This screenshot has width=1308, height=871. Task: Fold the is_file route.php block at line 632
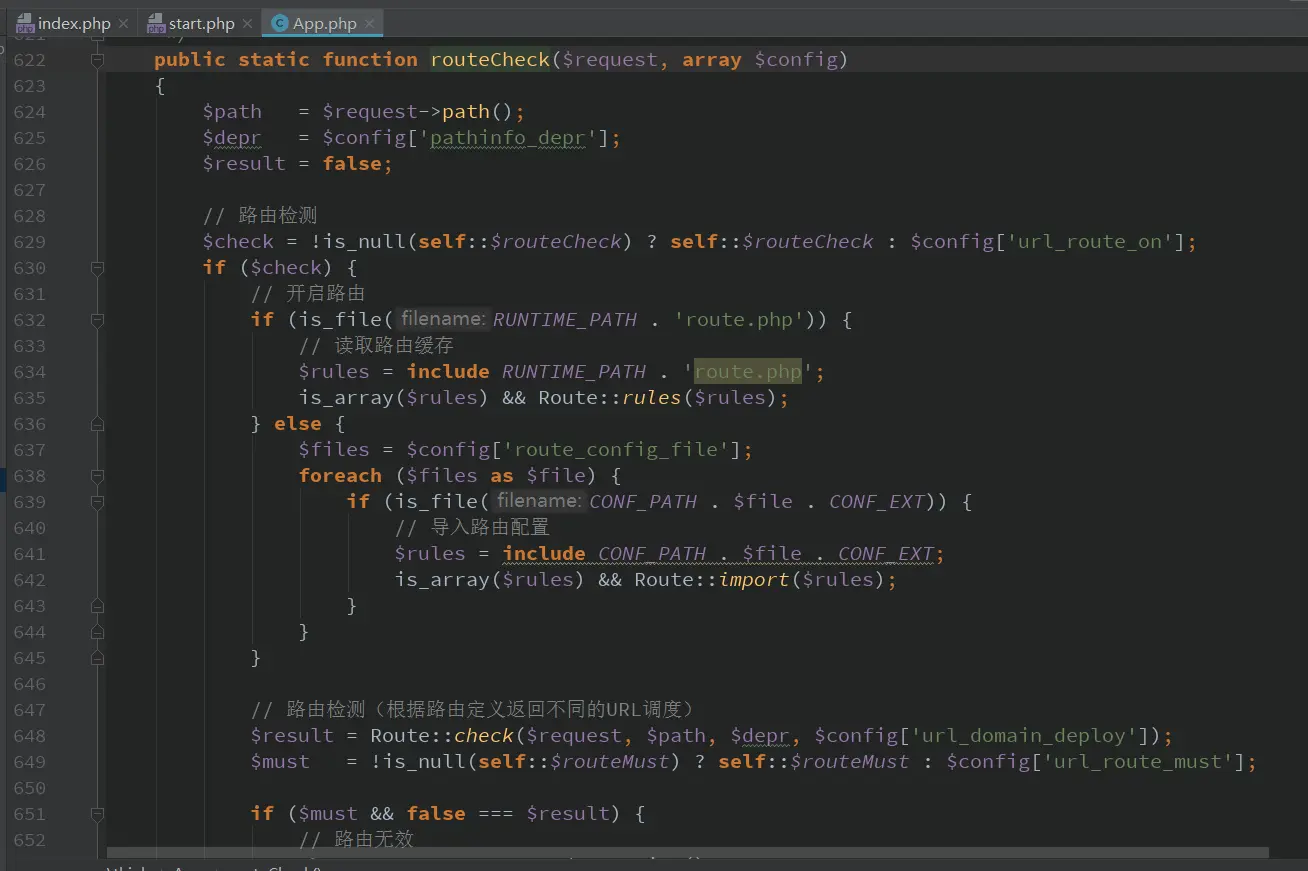pos(97,320)
